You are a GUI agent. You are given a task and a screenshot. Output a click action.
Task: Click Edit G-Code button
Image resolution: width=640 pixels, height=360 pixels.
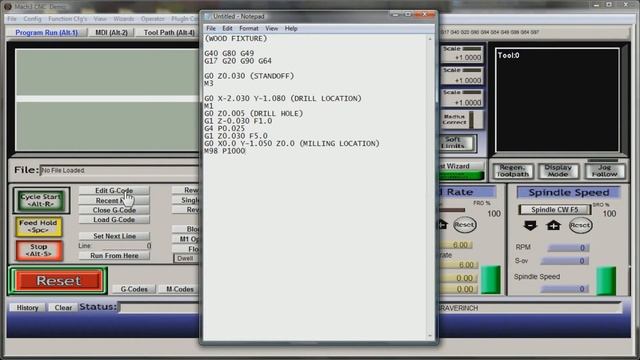114,191
